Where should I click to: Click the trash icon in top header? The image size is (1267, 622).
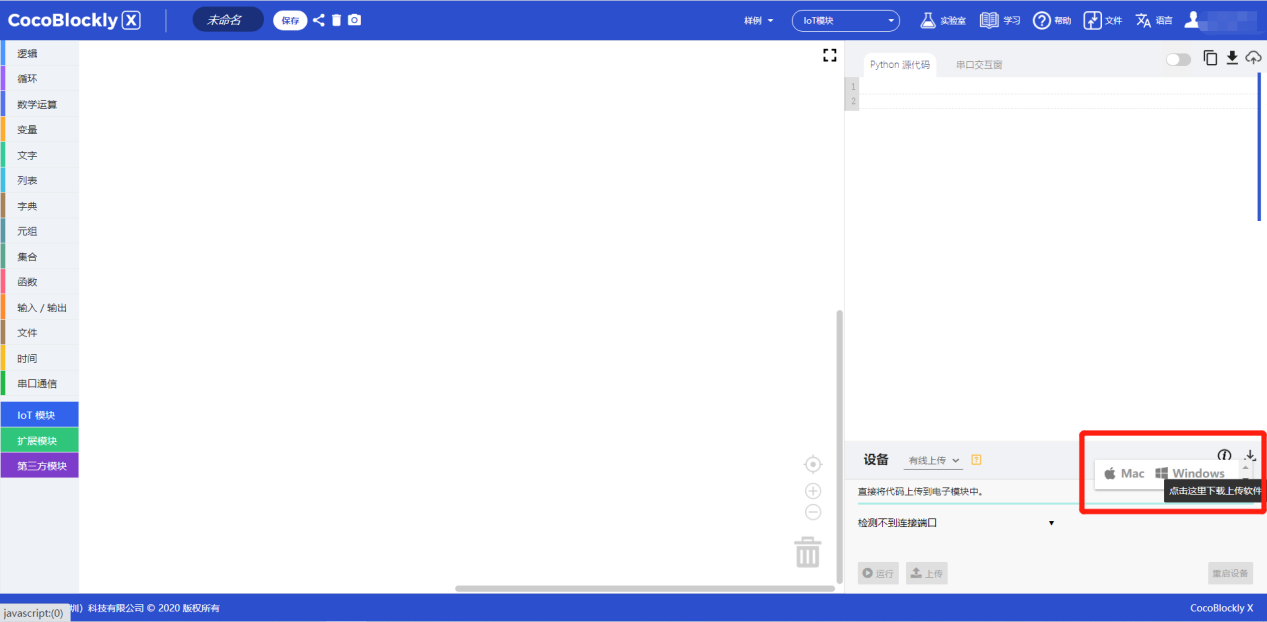click(x=336, y=20)
